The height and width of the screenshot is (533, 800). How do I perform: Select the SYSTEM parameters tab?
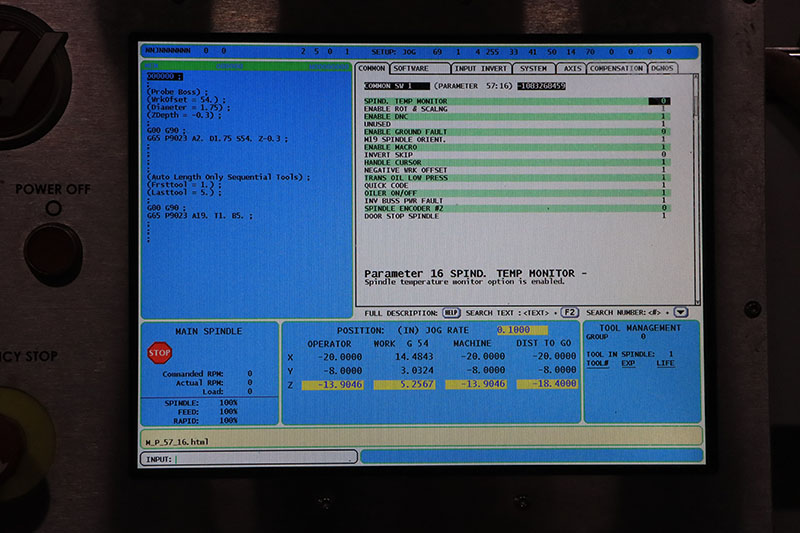533,68
